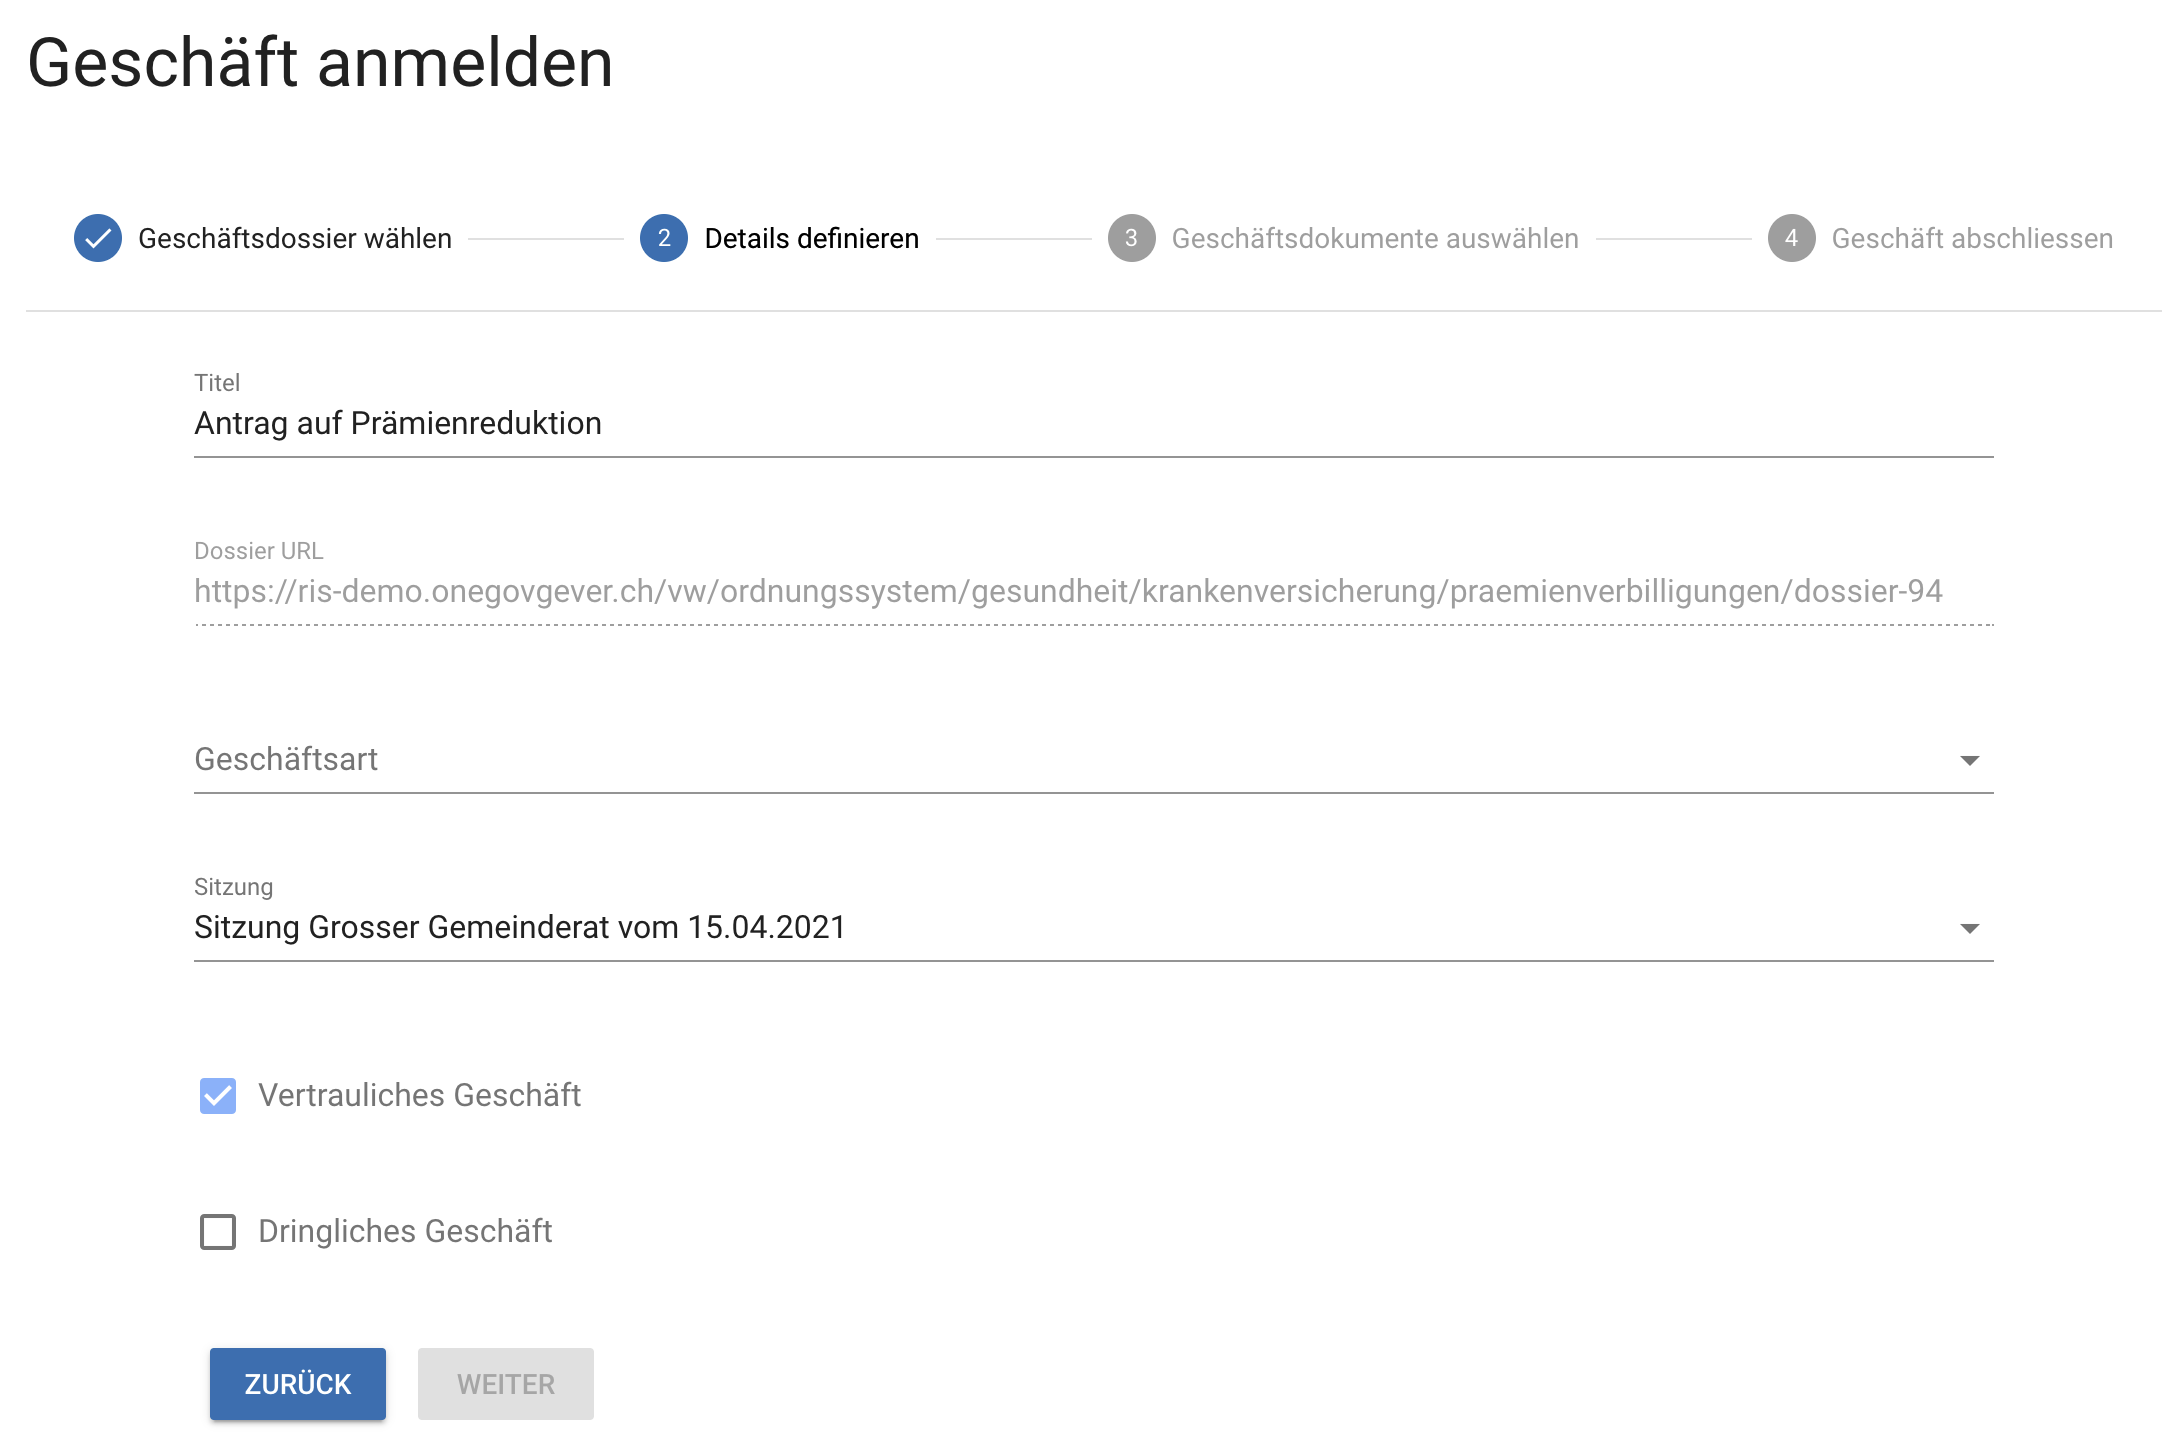Open the Geschäftsart dropdown arrow
The height and width of the screenshot is (1450, 2166).
coord(1969,761)
